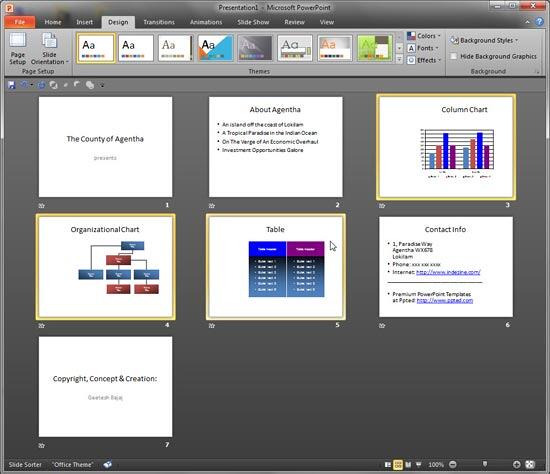This screenshot has width=550, height=474.
Task: Open the Review tab
Action: click(x=294, y=22)
